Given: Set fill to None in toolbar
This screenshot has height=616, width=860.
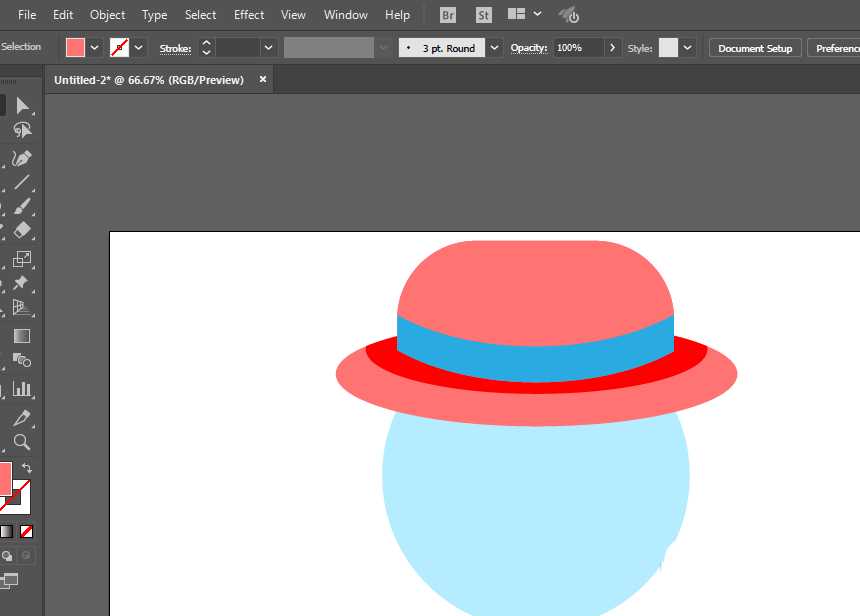Looking at the screenshot, I should pyautogui.click(x=27, y=531).
